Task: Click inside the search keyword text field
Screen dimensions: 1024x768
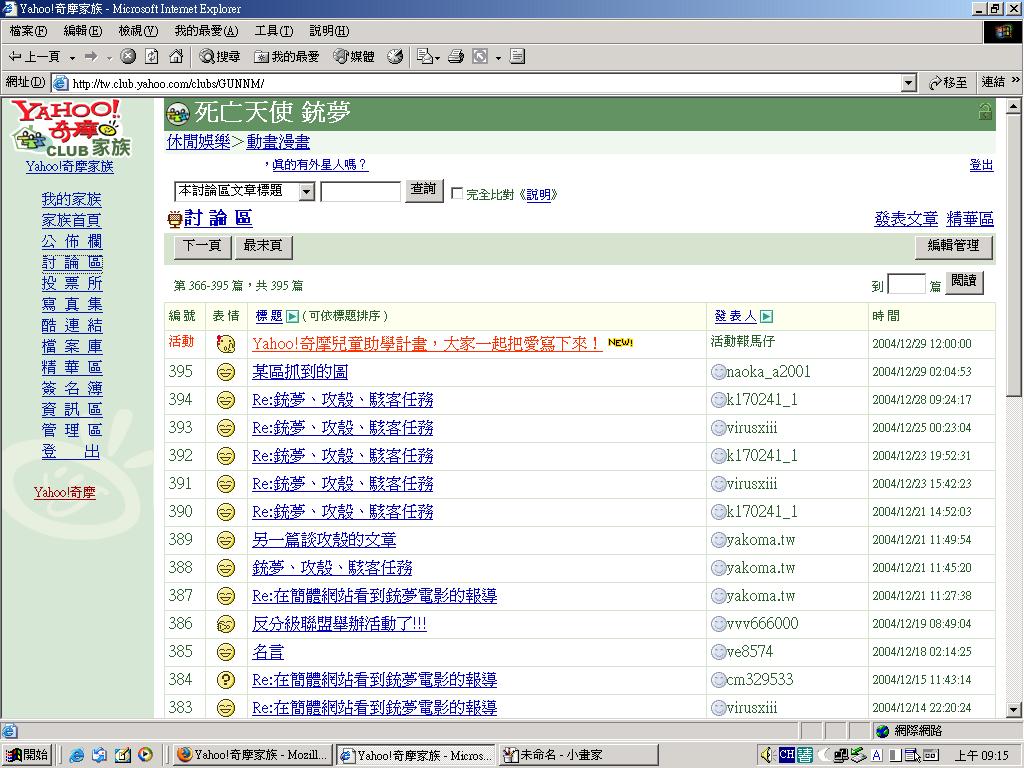Action: tap(360, 191)
